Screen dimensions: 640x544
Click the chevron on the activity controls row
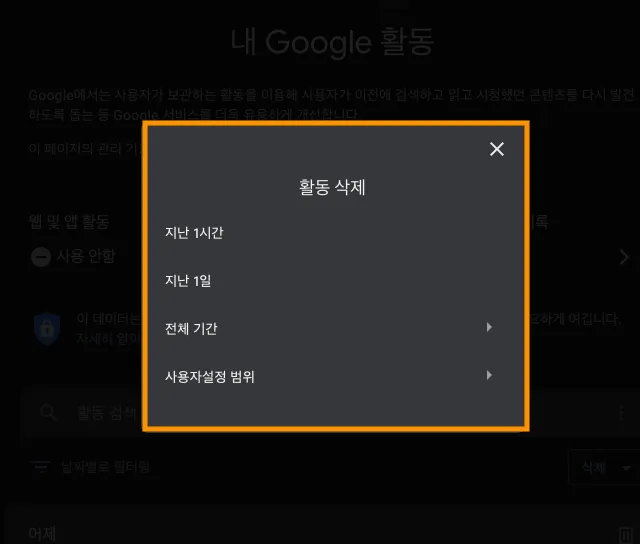pyautogui.click(x=624, y=257)
